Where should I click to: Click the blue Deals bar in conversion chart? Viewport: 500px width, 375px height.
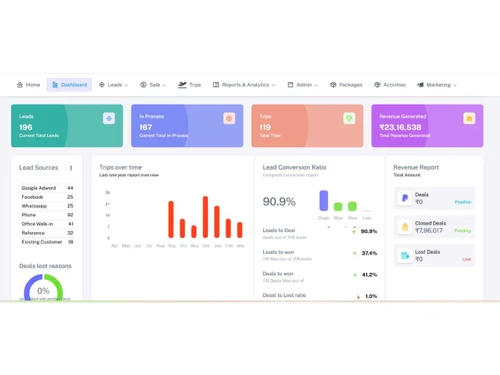[x=324, y=200]
